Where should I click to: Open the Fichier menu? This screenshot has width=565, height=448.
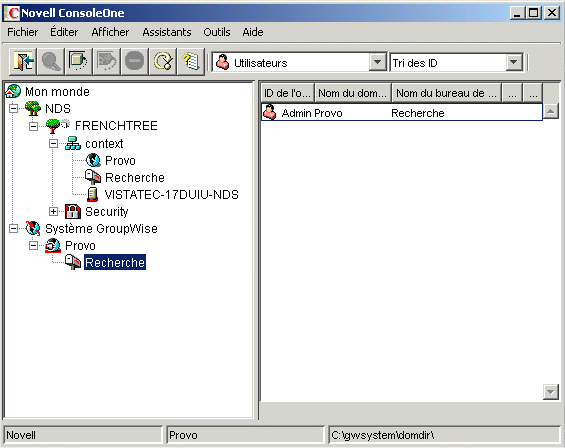tap(22, 32)
